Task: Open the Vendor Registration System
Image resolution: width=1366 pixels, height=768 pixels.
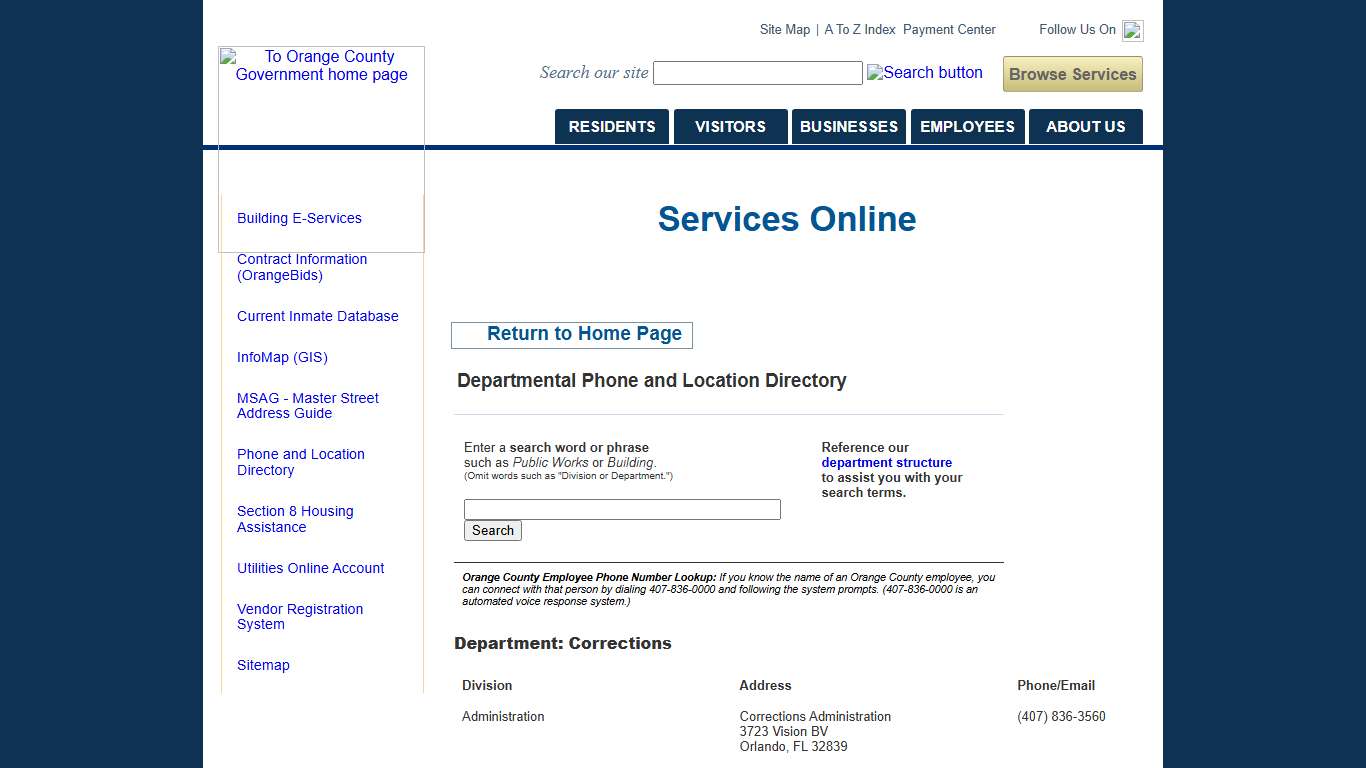Action: pyautogui.click(x=299, y=616)
